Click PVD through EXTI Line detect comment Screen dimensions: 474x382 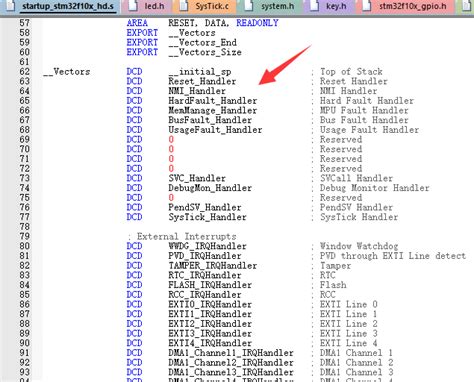(x=389, y=256)
